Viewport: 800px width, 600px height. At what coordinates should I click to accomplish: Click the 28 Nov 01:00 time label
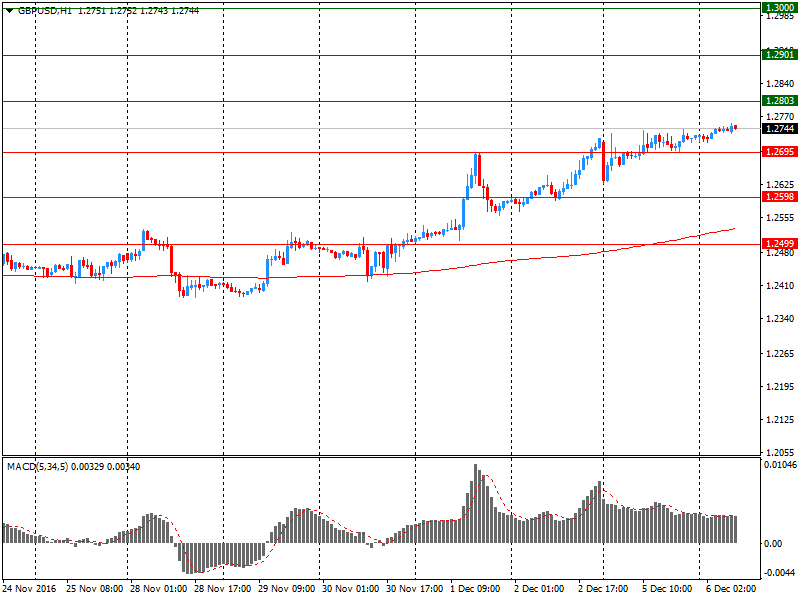159,589
